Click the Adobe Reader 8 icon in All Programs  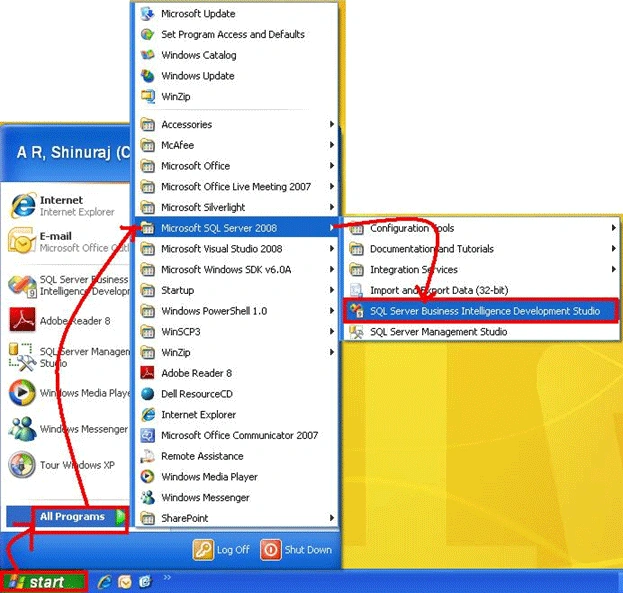point(147,373)
